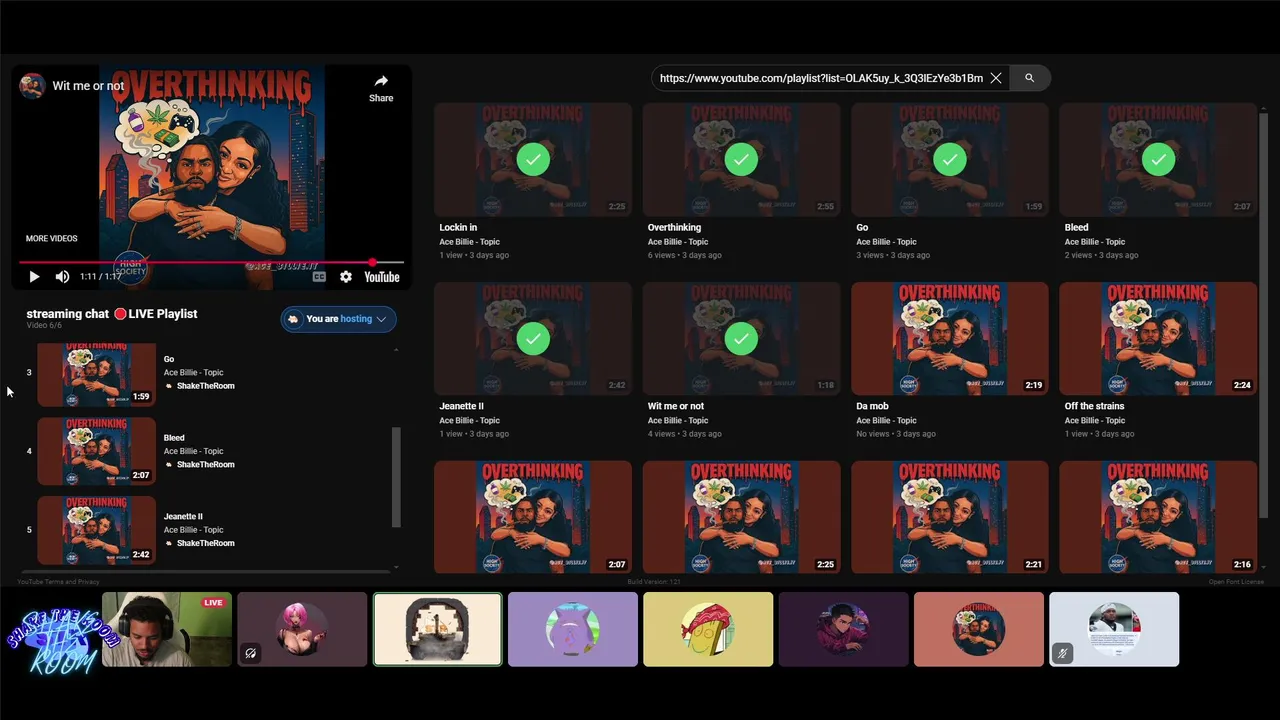Click the search magnifier button
1280x720 pixels.
(1029, 78)
